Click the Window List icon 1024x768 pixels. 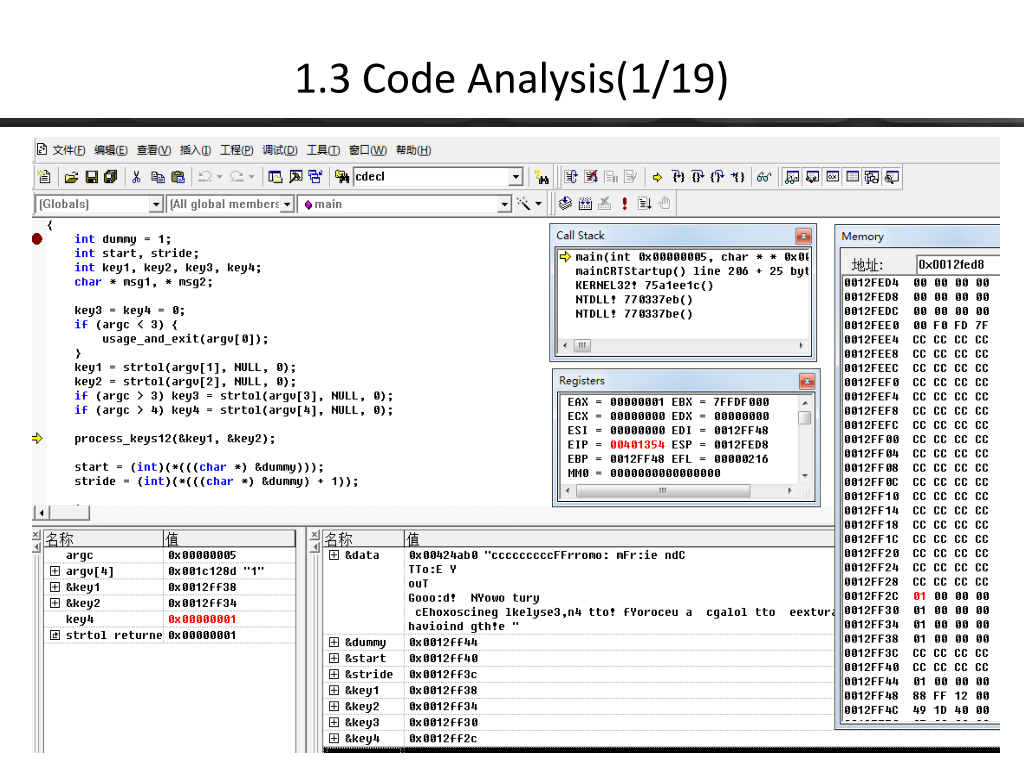click(315, 176)
